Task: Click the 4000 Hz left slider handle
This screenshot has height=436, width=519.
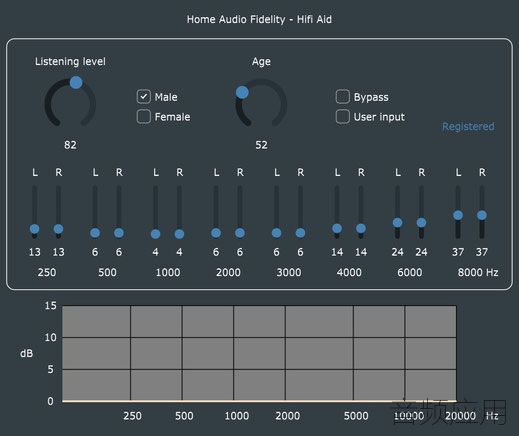Action: (337, 228)
